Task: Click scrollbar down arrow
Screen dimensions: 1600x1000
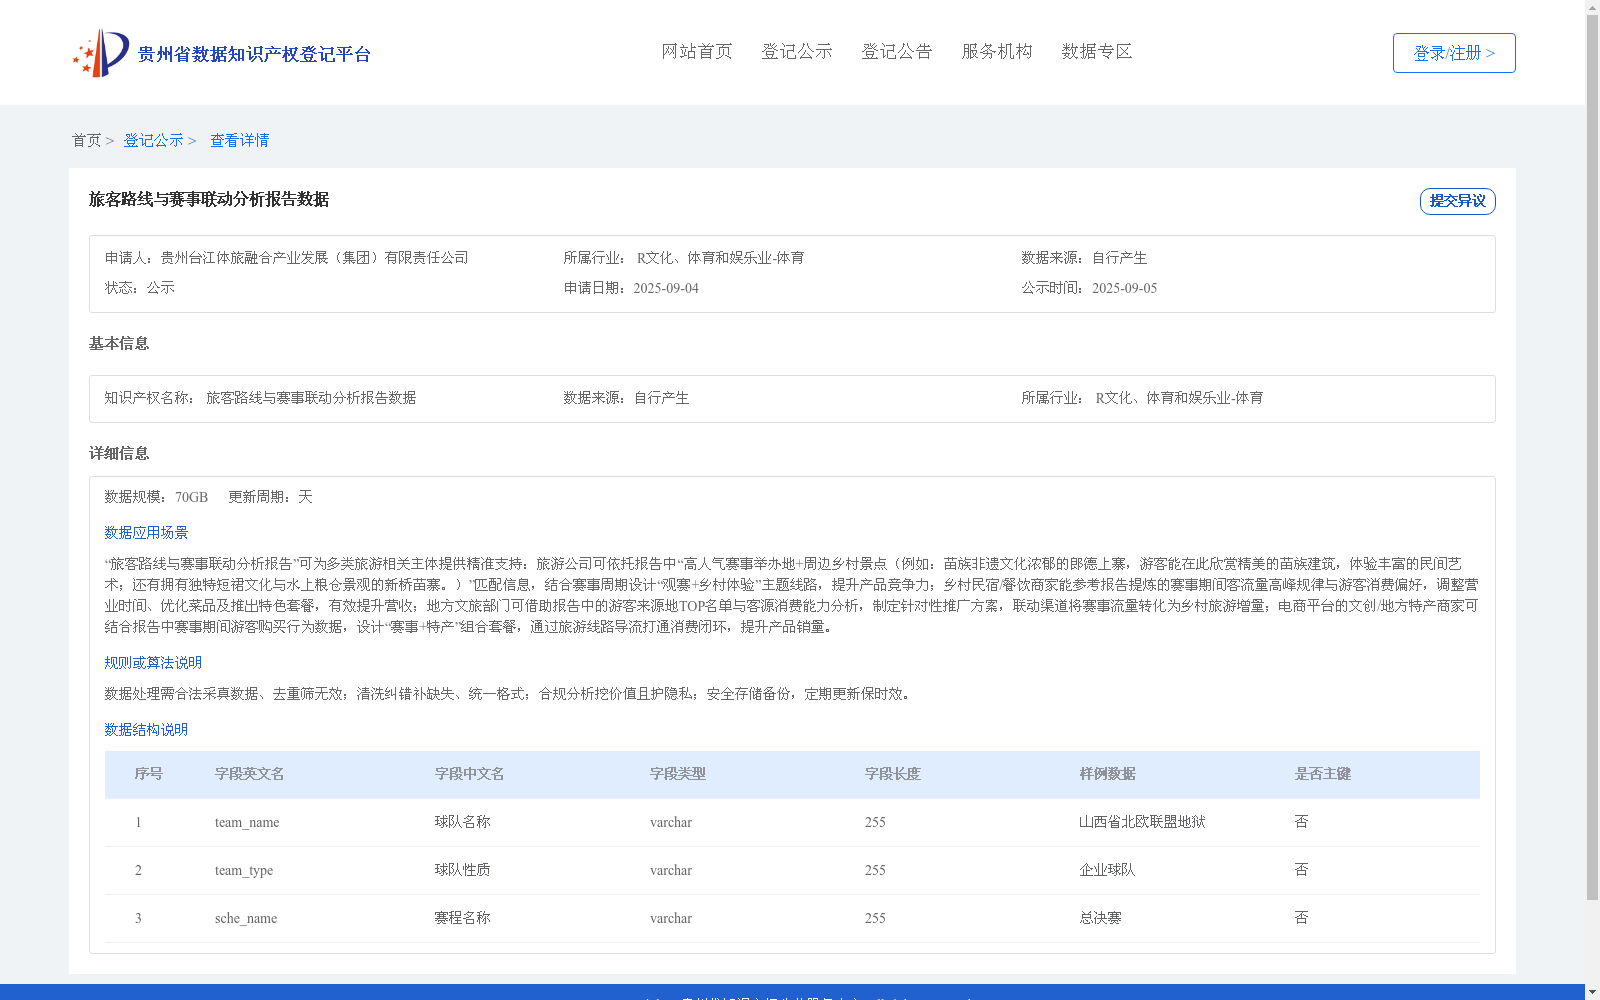Action: coord(1592,992)
